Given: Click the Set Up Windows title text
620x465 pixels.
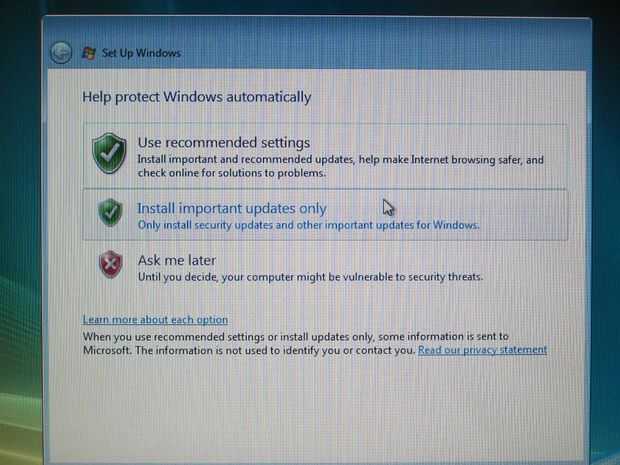Looking at the screenshot, I should (142, 53).
